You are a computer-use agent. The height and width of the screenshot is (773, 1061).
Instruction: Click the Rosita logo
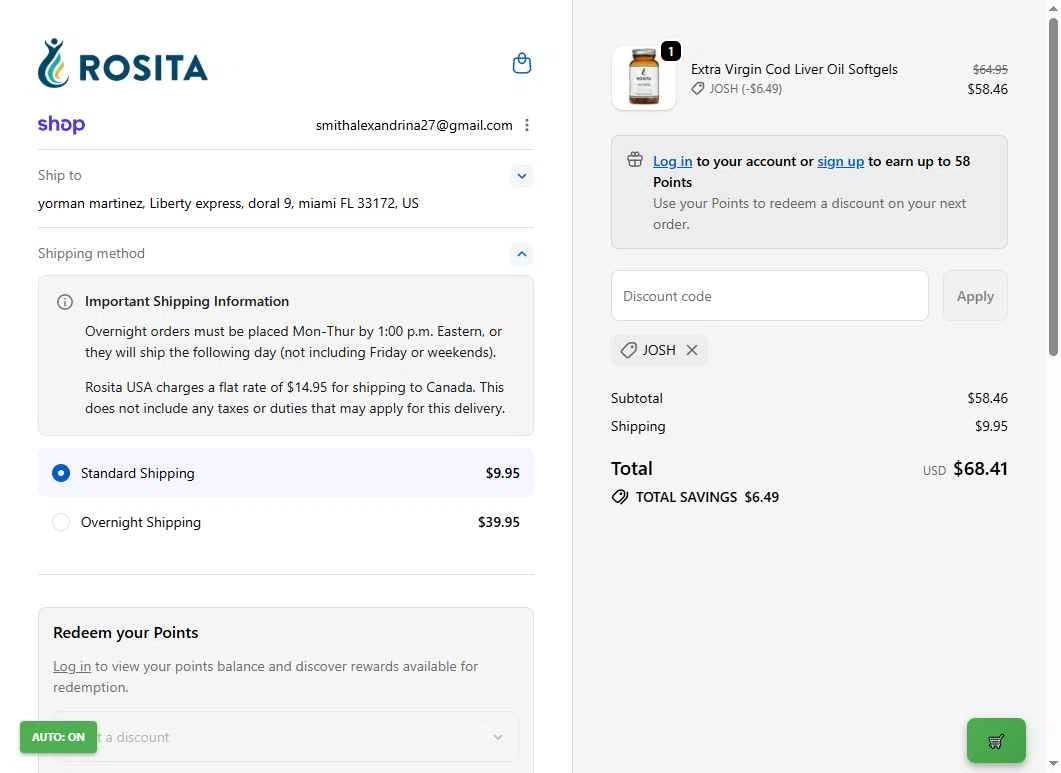122,64
